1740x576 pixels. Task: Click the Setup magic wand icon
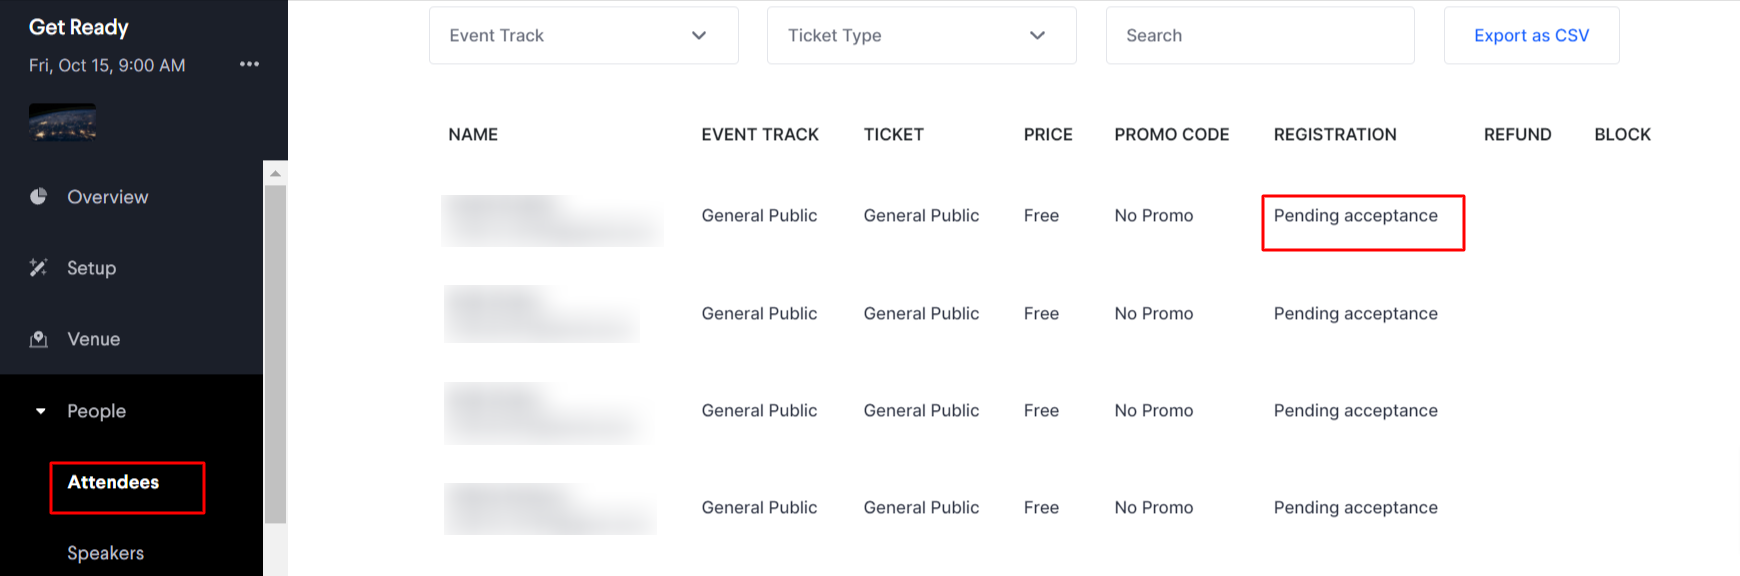click(x=38, y=267)
